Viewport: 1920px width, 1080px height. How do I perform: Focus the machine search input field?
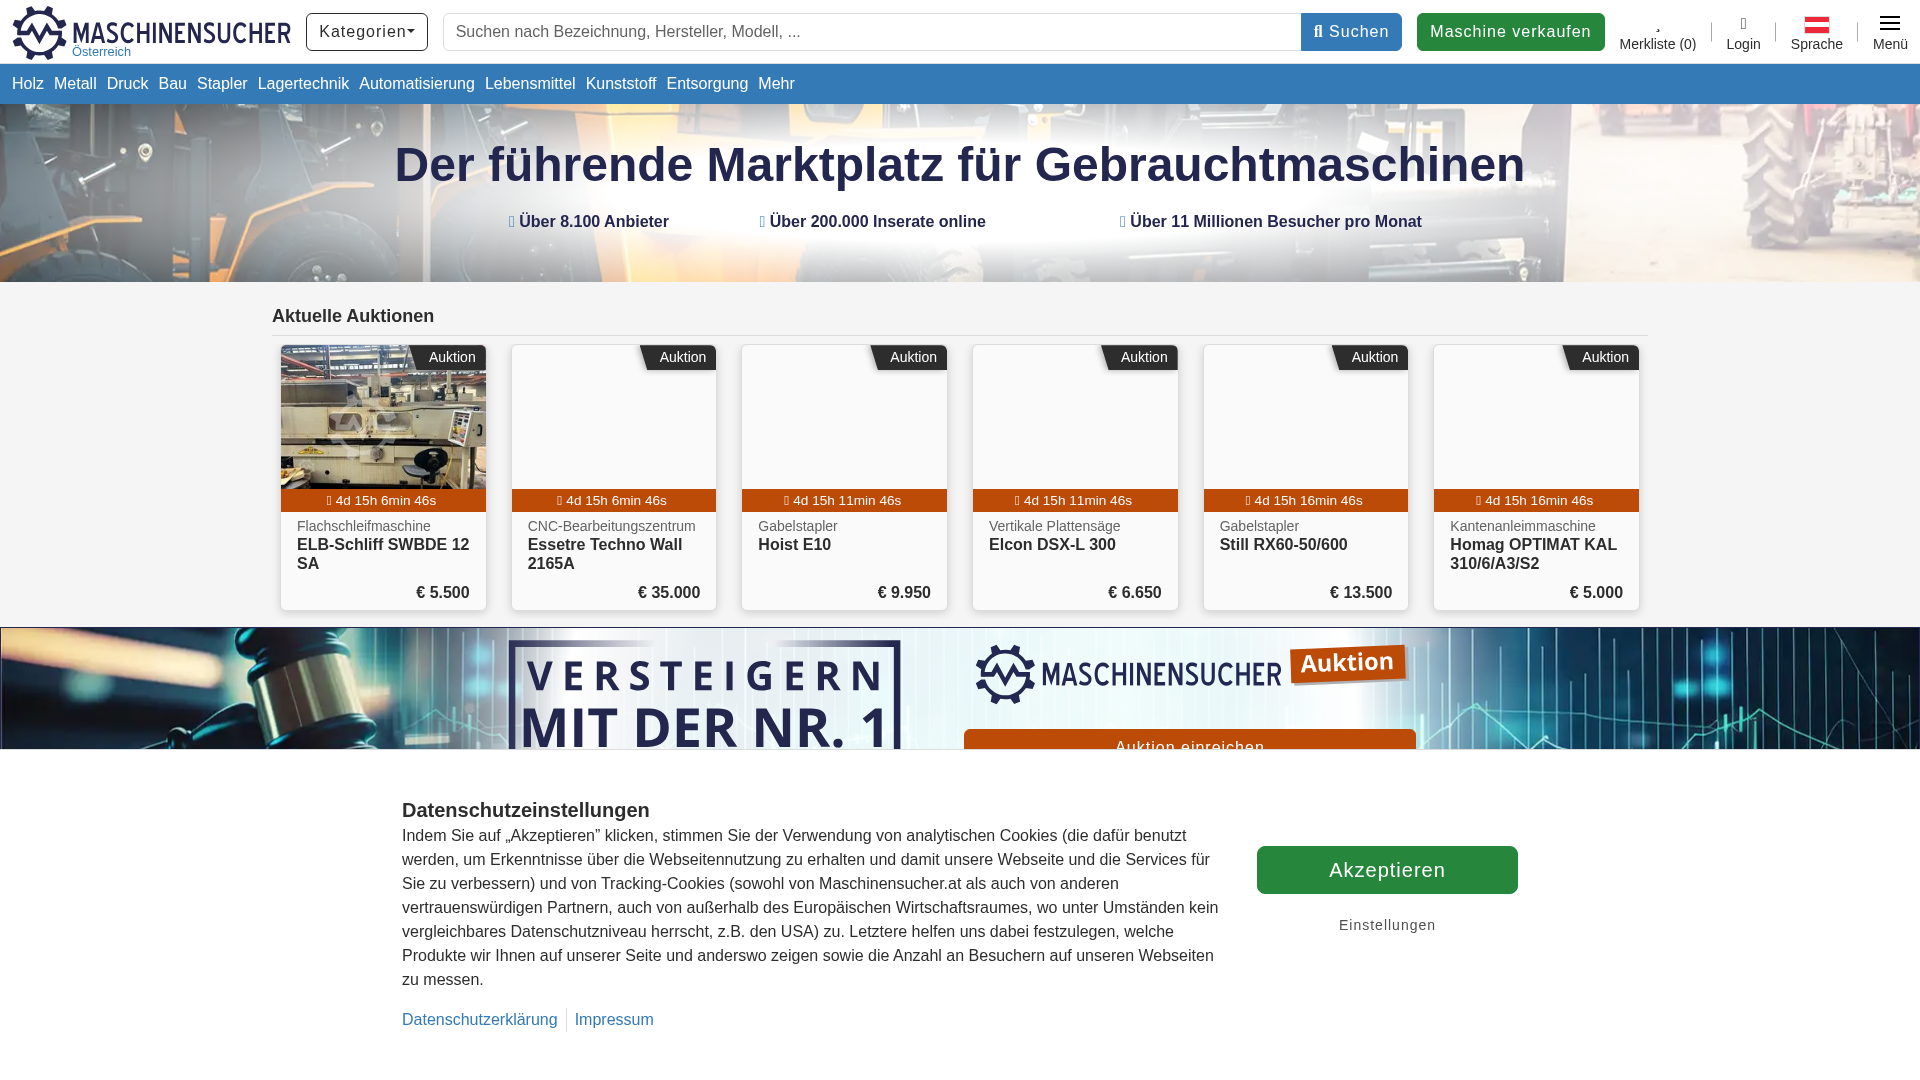click(x=872, y=32)
